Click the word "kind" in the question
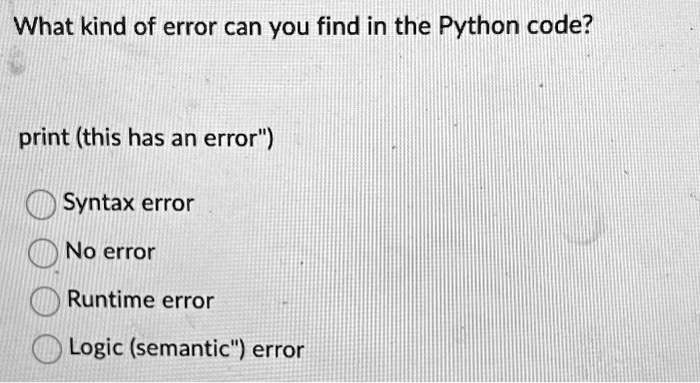The image size is (700, 383). (x=104, y=27)
